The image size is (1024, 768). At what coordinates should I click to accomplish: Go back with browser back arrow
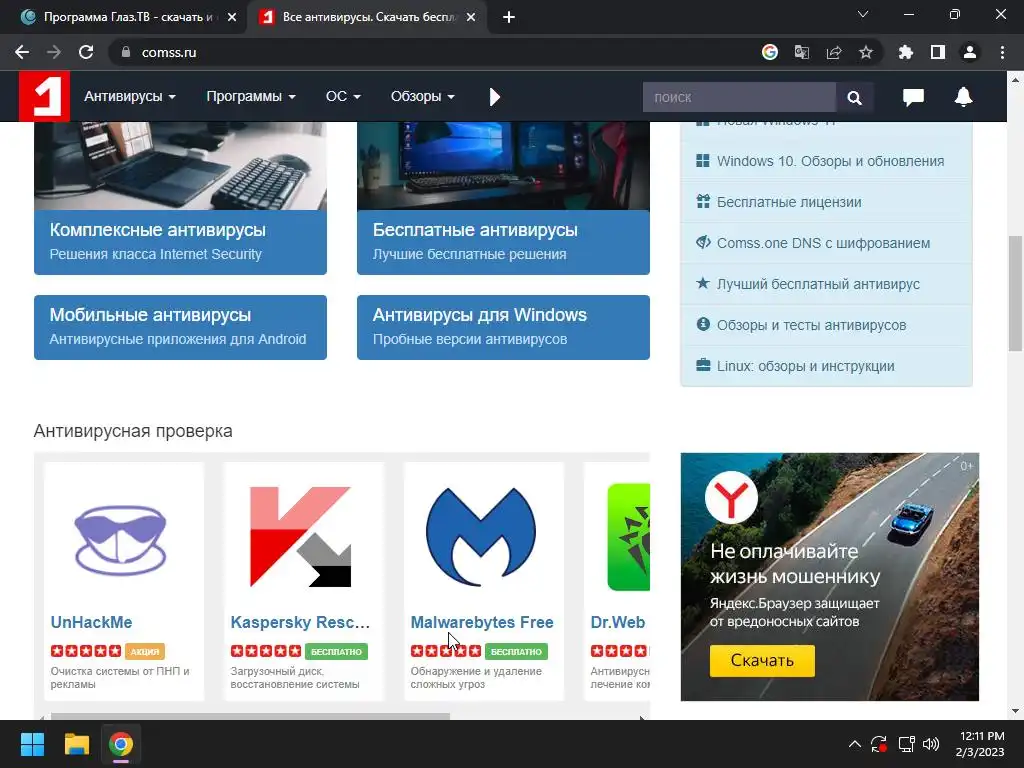coord(22,52)
